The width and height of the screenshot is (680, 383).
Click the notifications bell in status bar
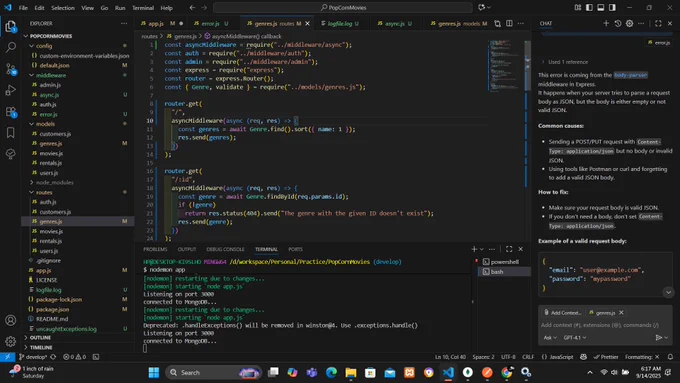[x=670, y=357]
